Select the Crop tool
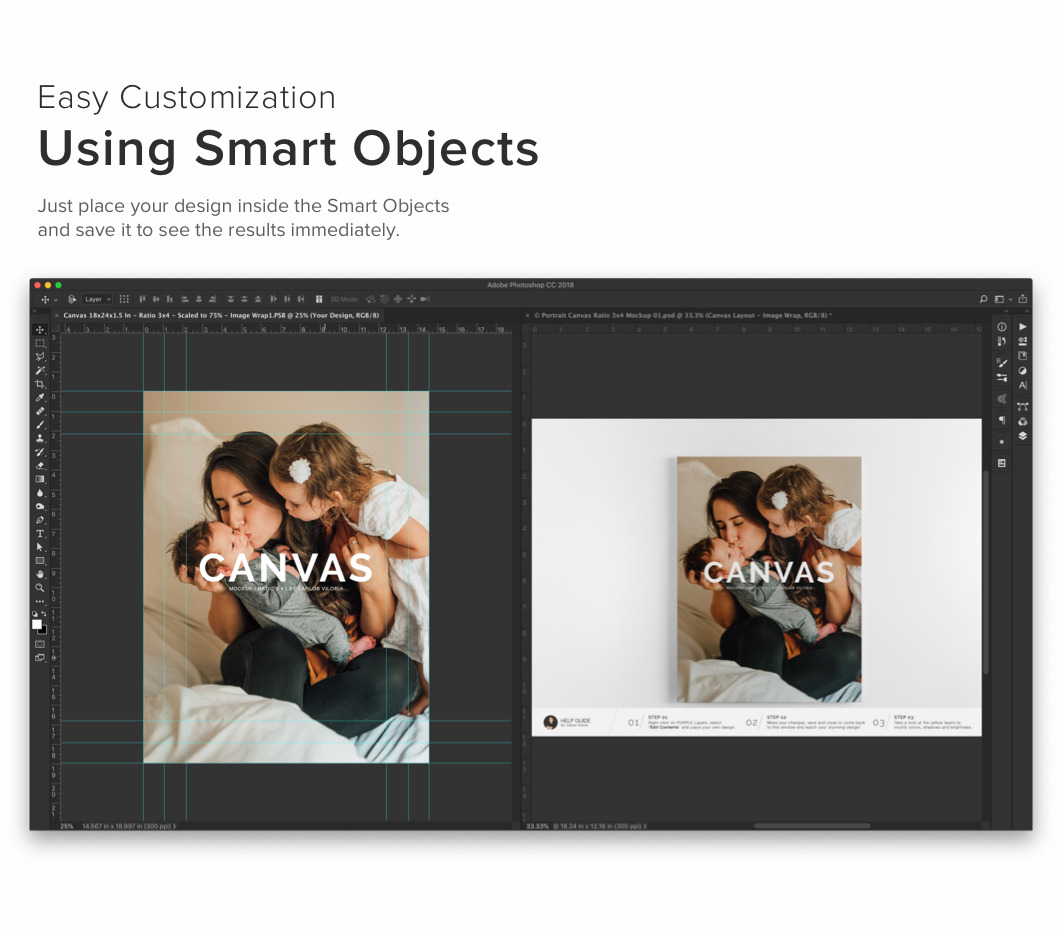 point(40,384)
